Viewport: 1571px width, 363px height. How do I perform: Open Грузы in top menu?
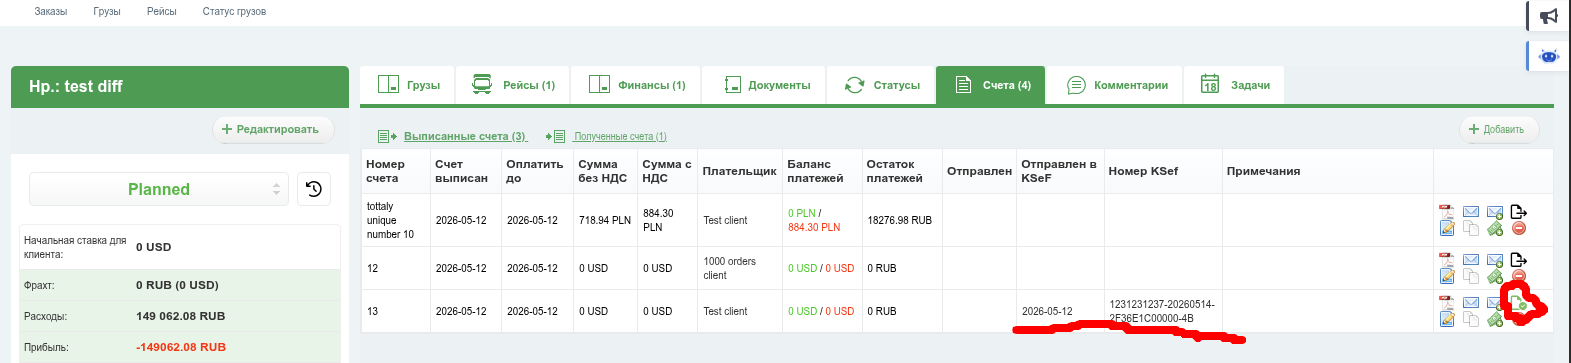(107, 12)
